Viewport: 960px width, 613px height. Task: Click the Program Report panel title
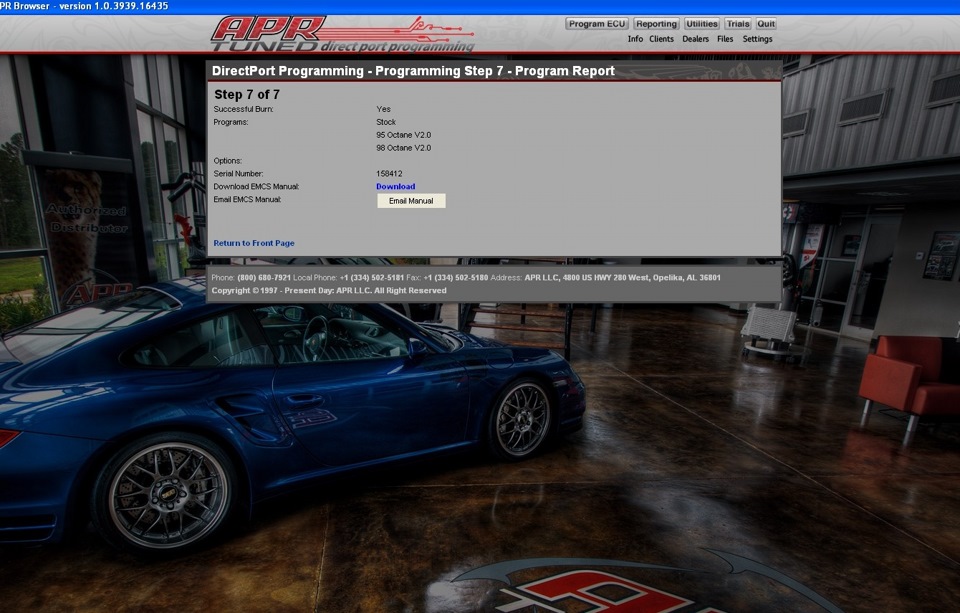point(413,71)
